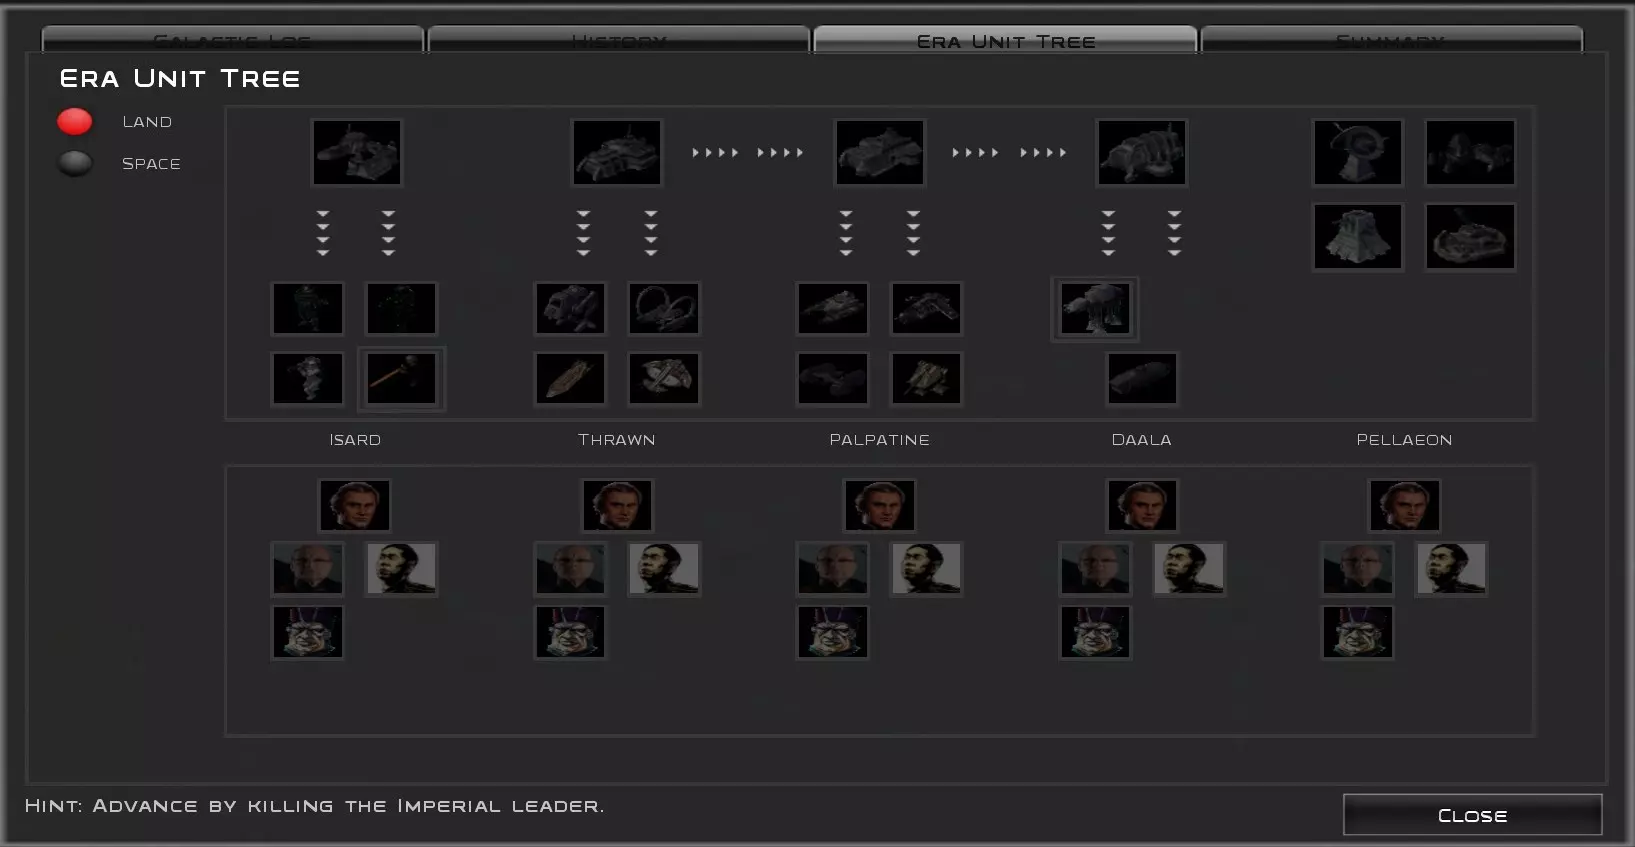The width and height of the screenshot is (1635, 847).
Task: Select the bald man portrait under Palpatine
Action: 833,568
